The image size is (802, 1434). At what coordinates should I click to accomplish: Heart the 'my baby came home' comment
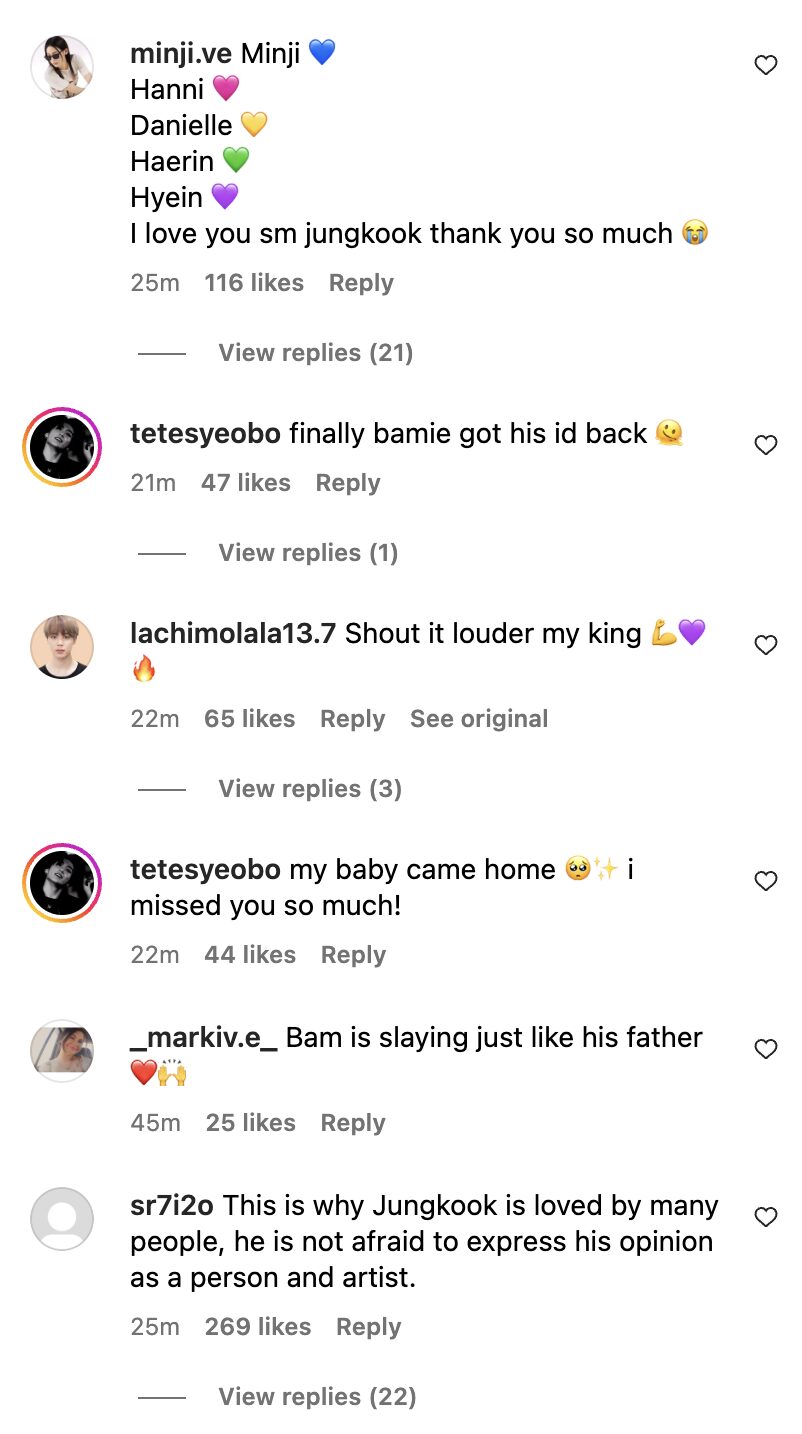point(765,881)
